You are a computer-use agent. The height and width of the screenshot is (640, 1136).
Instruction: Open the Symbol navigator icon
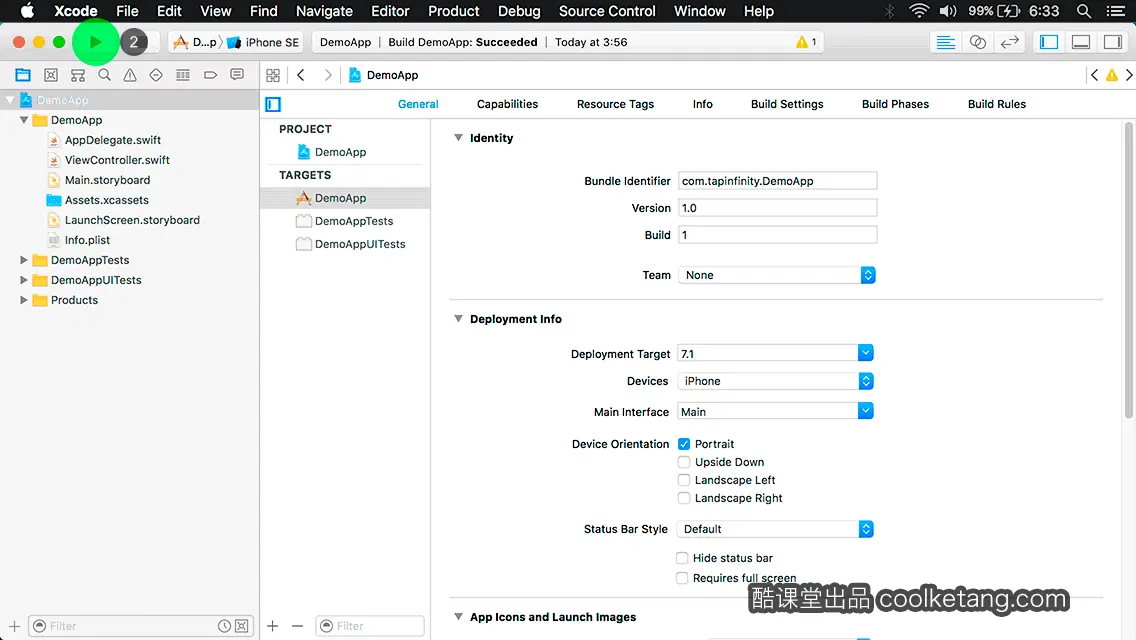(78, 75)
